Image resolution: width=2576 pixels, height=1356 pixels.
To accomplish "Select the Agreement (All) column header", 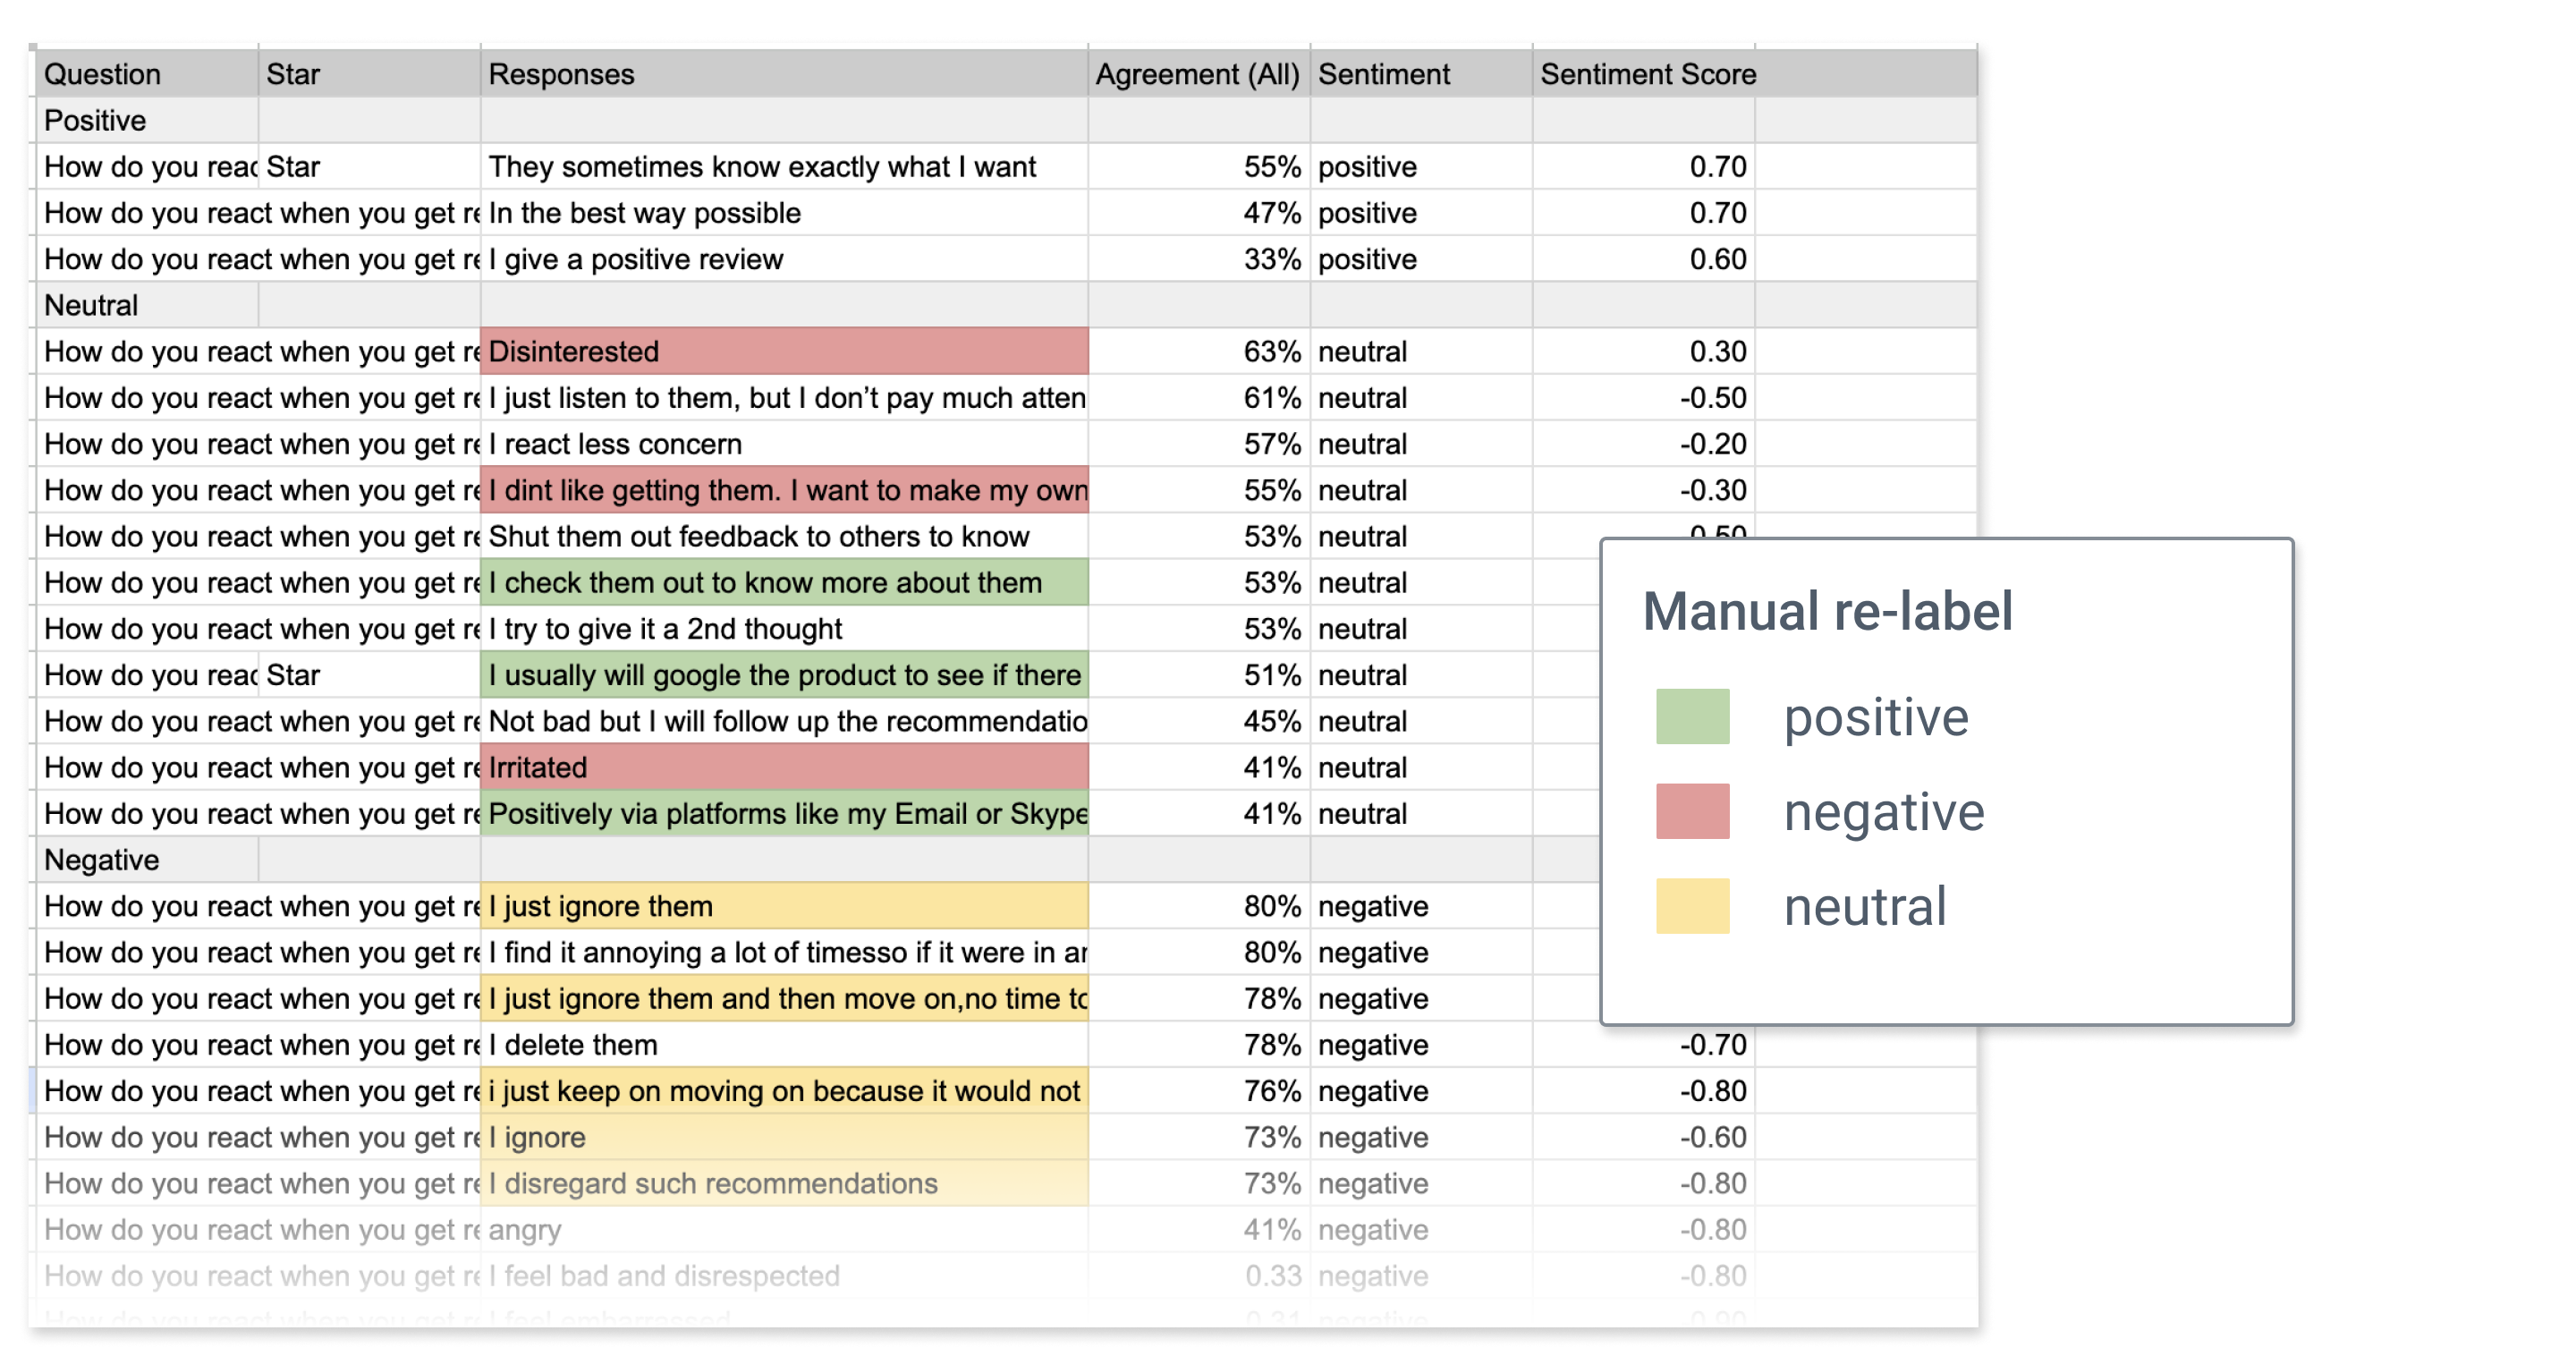I will 1199,74.
